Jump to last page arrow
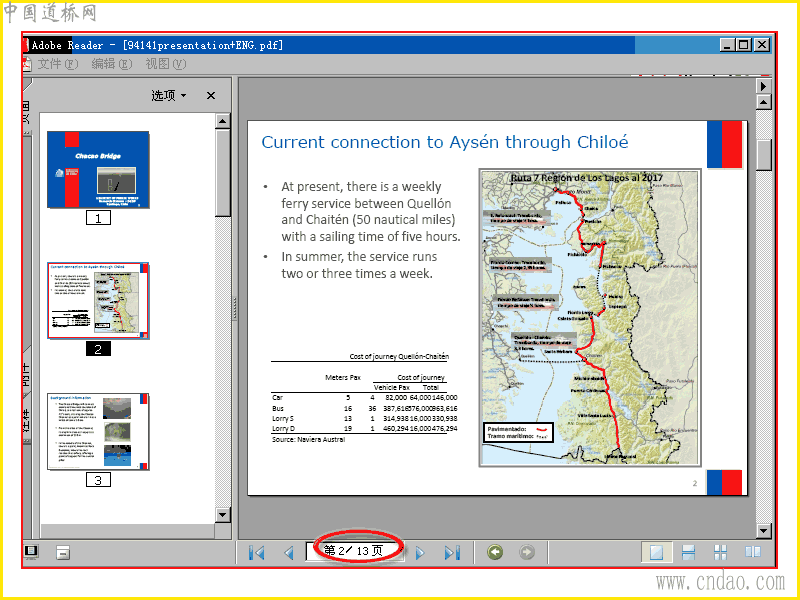This screenshot has width=800, height=600. 452,553
